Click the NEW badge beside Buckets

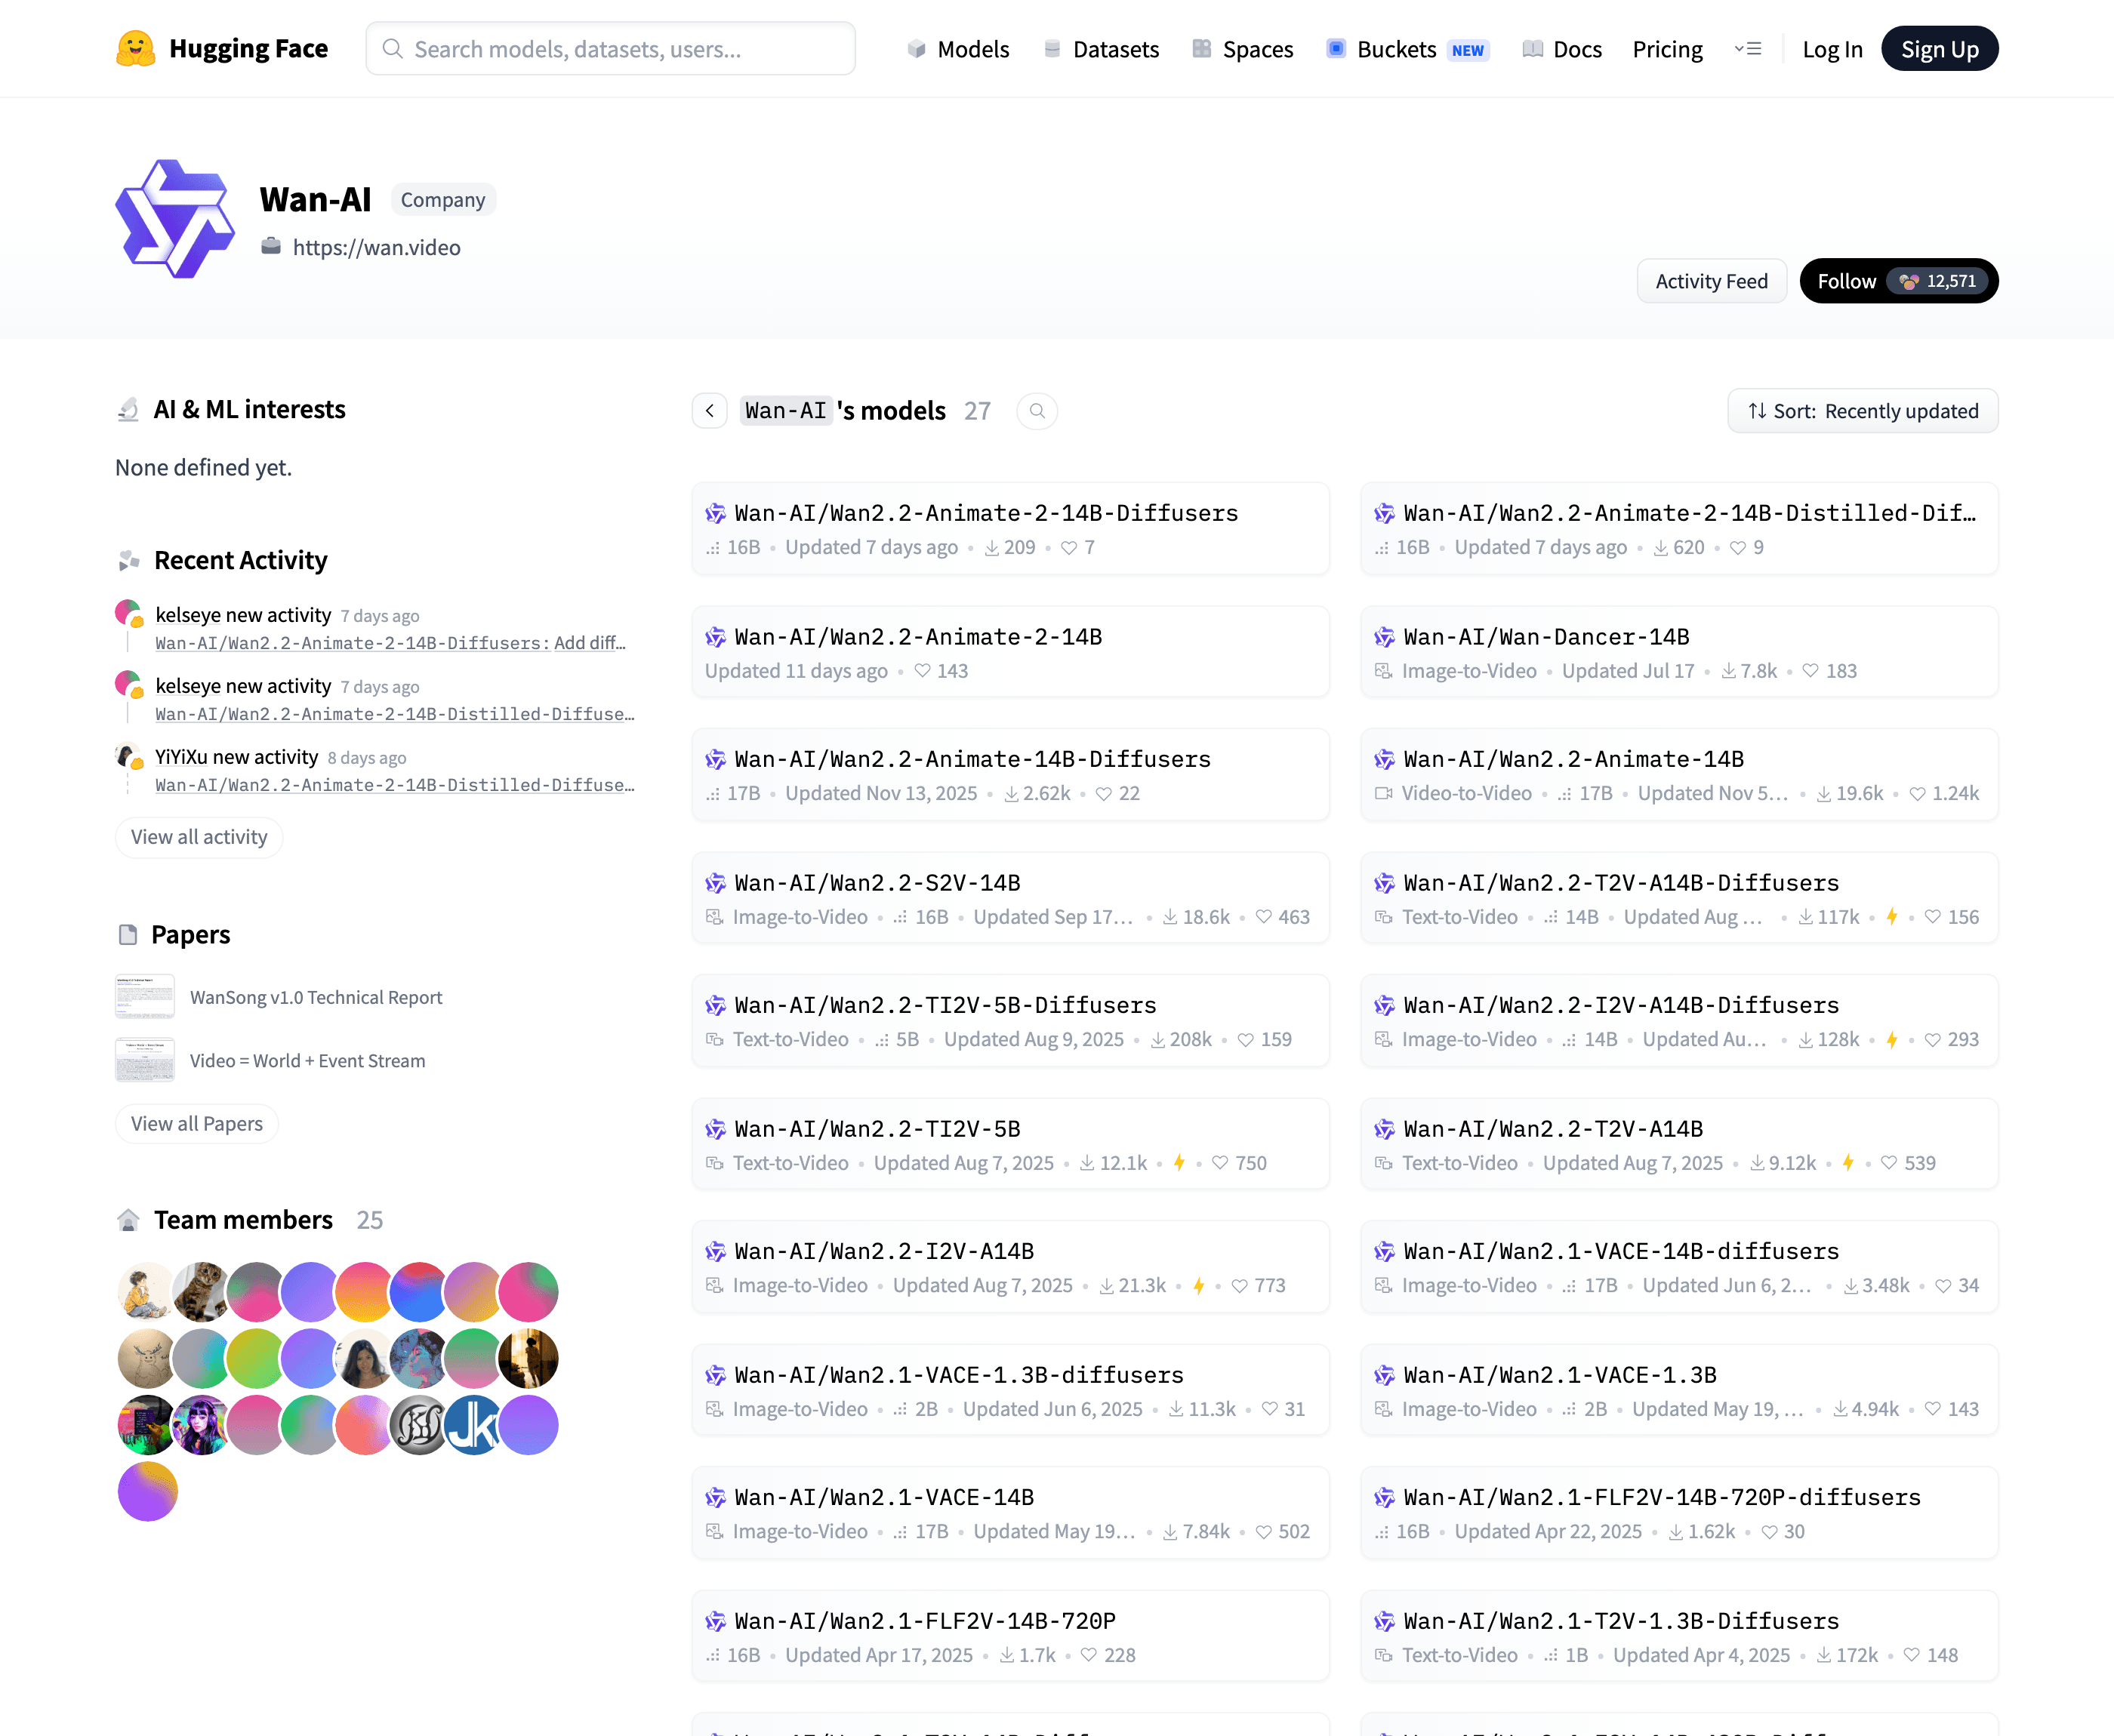coord(1468,50)
